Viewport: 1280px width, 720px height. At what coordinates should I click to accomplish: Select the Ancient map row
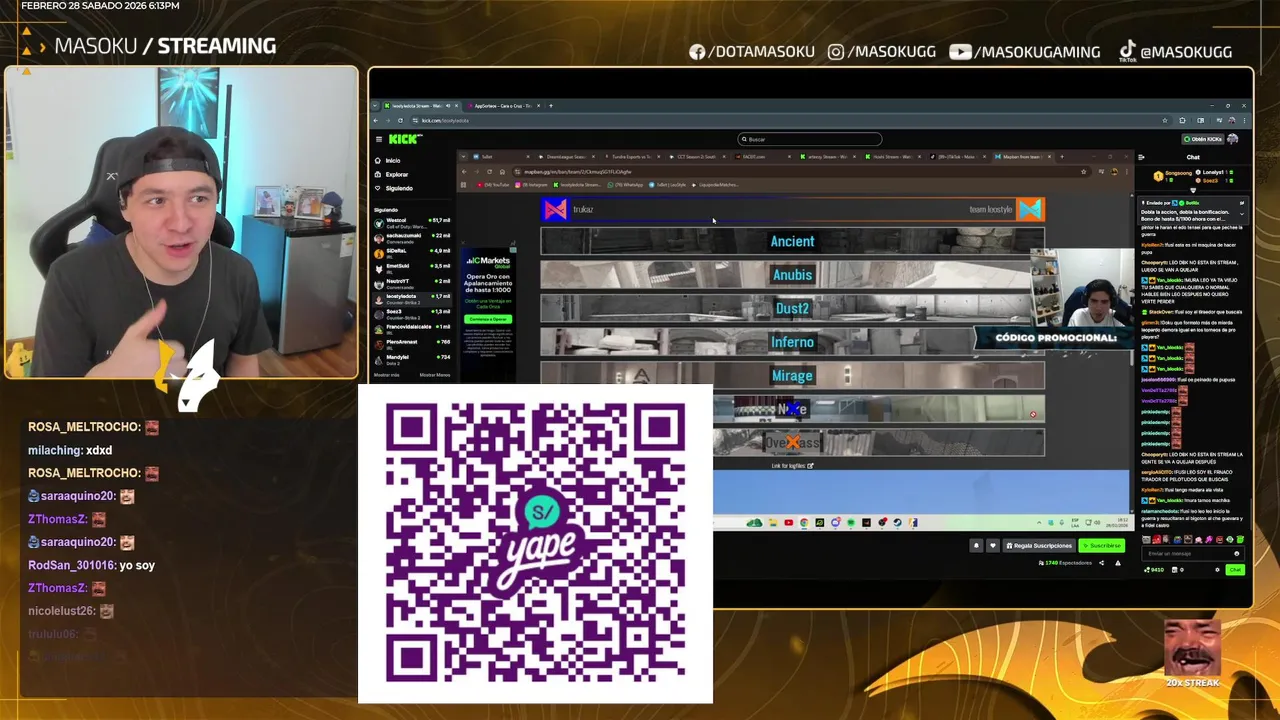(792, 241)
